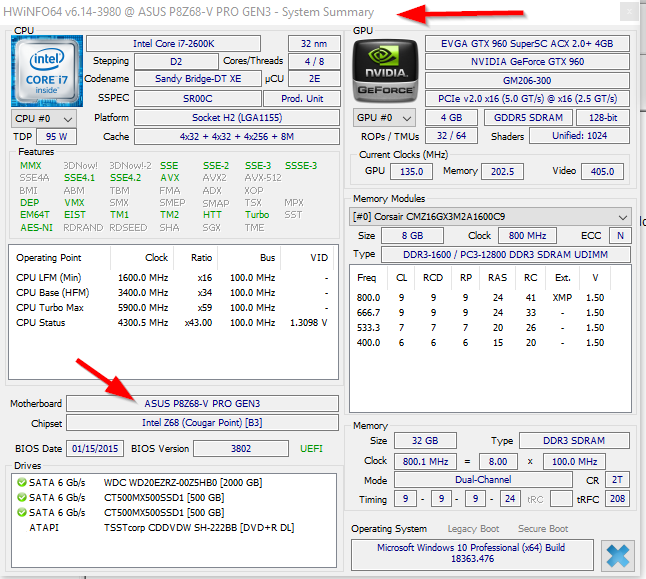Click the Unified: 1024 shaders field
Screen dimensions: 646x579
[579, 136]
